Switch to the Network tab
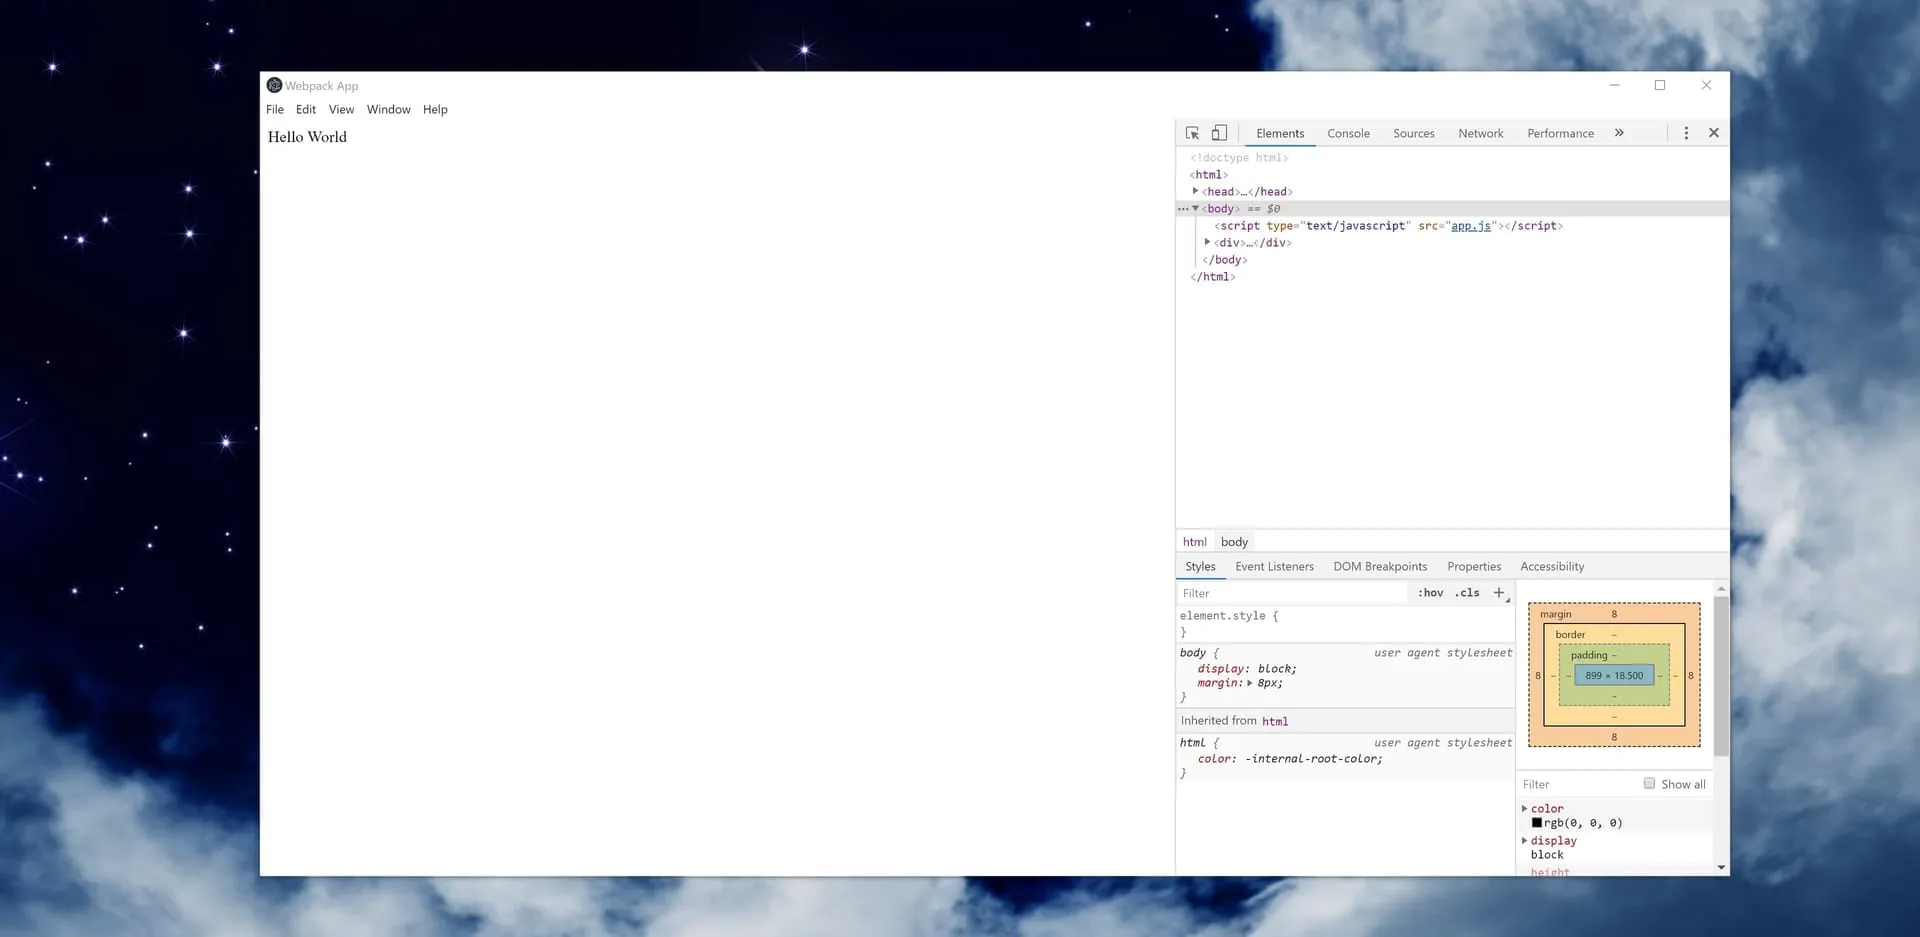1920x937 pixels. click(x=1481, y=133)
